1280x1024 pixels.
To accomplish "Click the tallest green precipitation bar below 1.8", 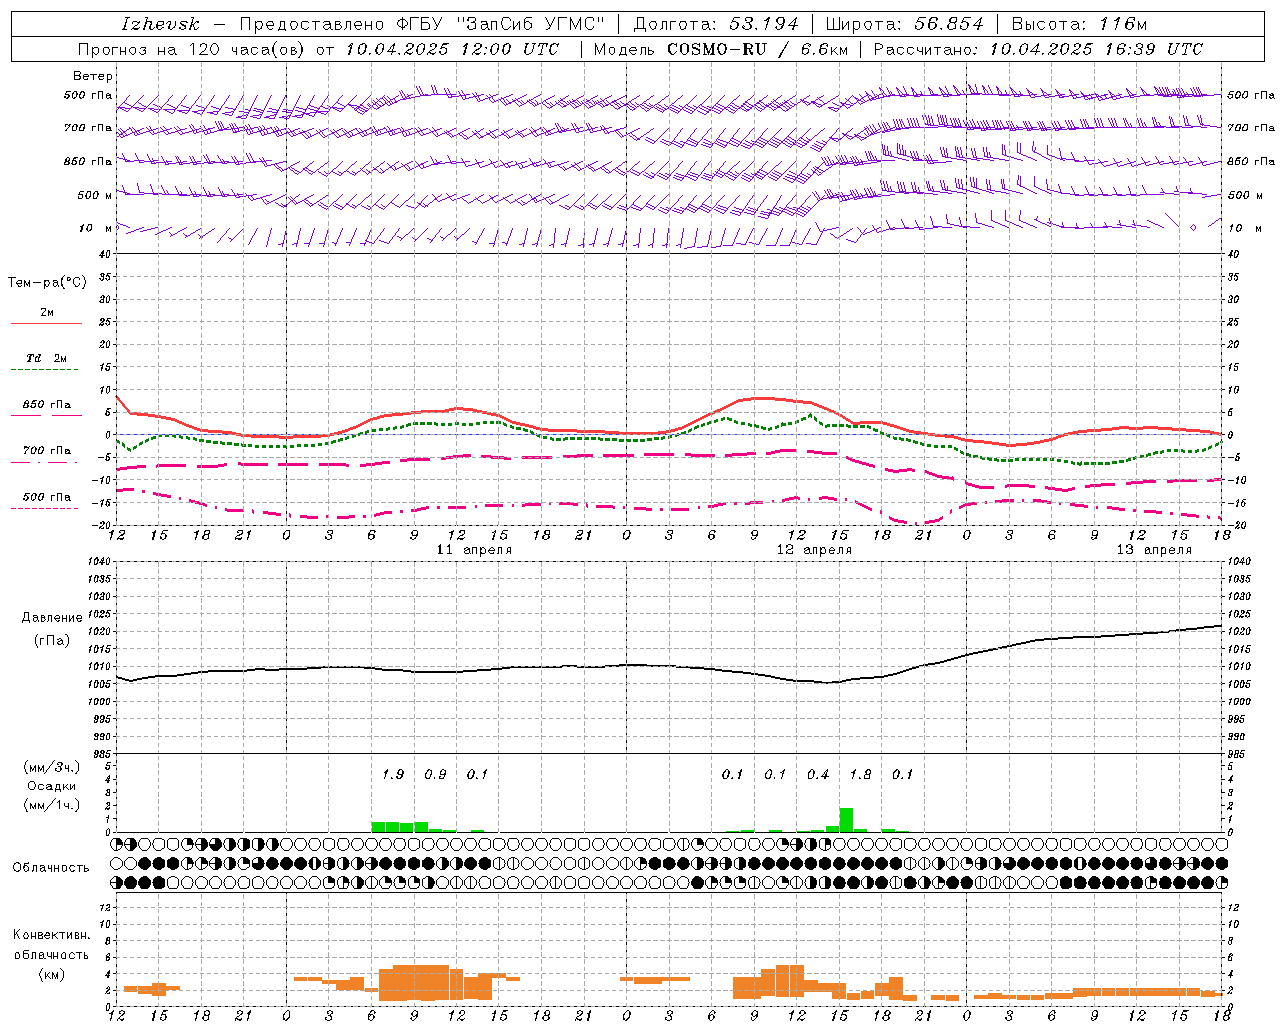I will click(846, 820).
